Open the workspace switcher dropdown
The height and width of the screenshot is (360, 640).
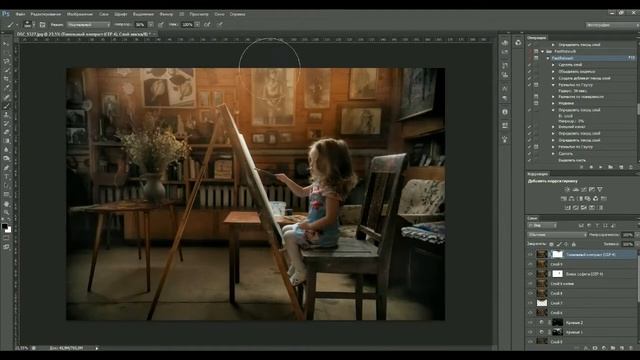(x=612, y=25)
